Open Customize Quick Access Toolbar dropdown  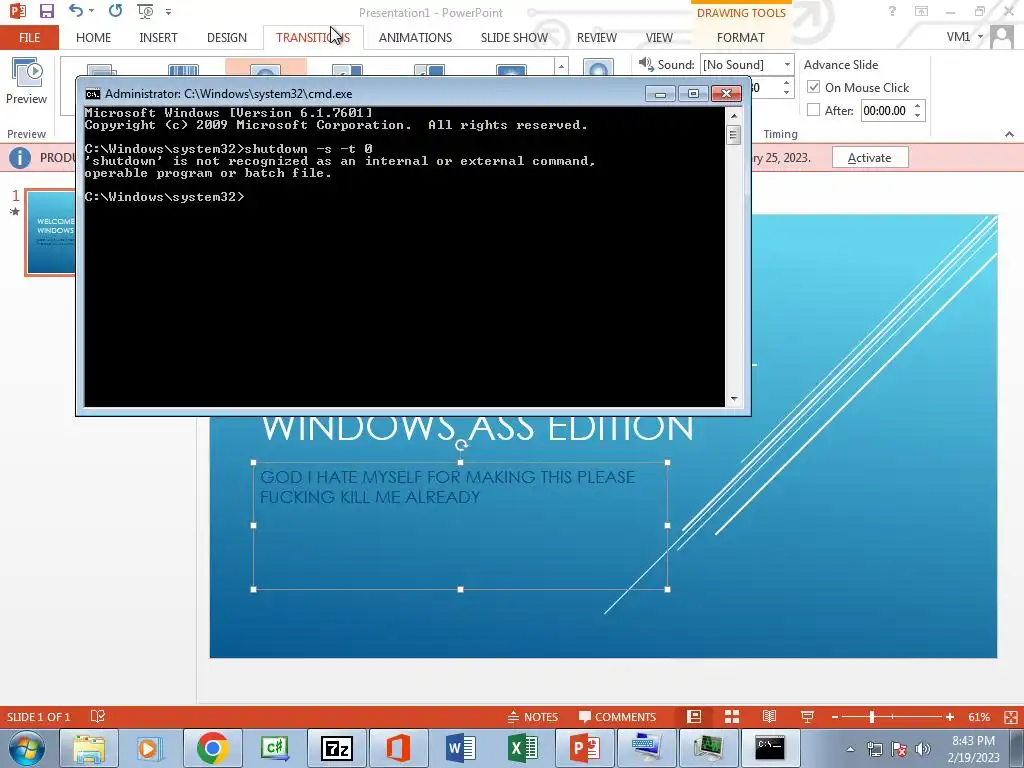(x=168, y=12)
